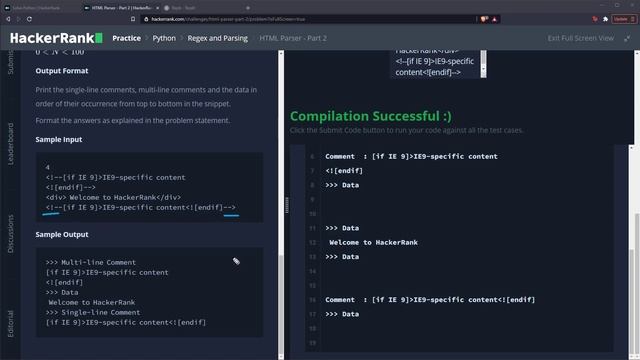Click sample output line '>>> Single-line Comment'
Viewport: 640px width, 360px height.
tap(93, 313)
